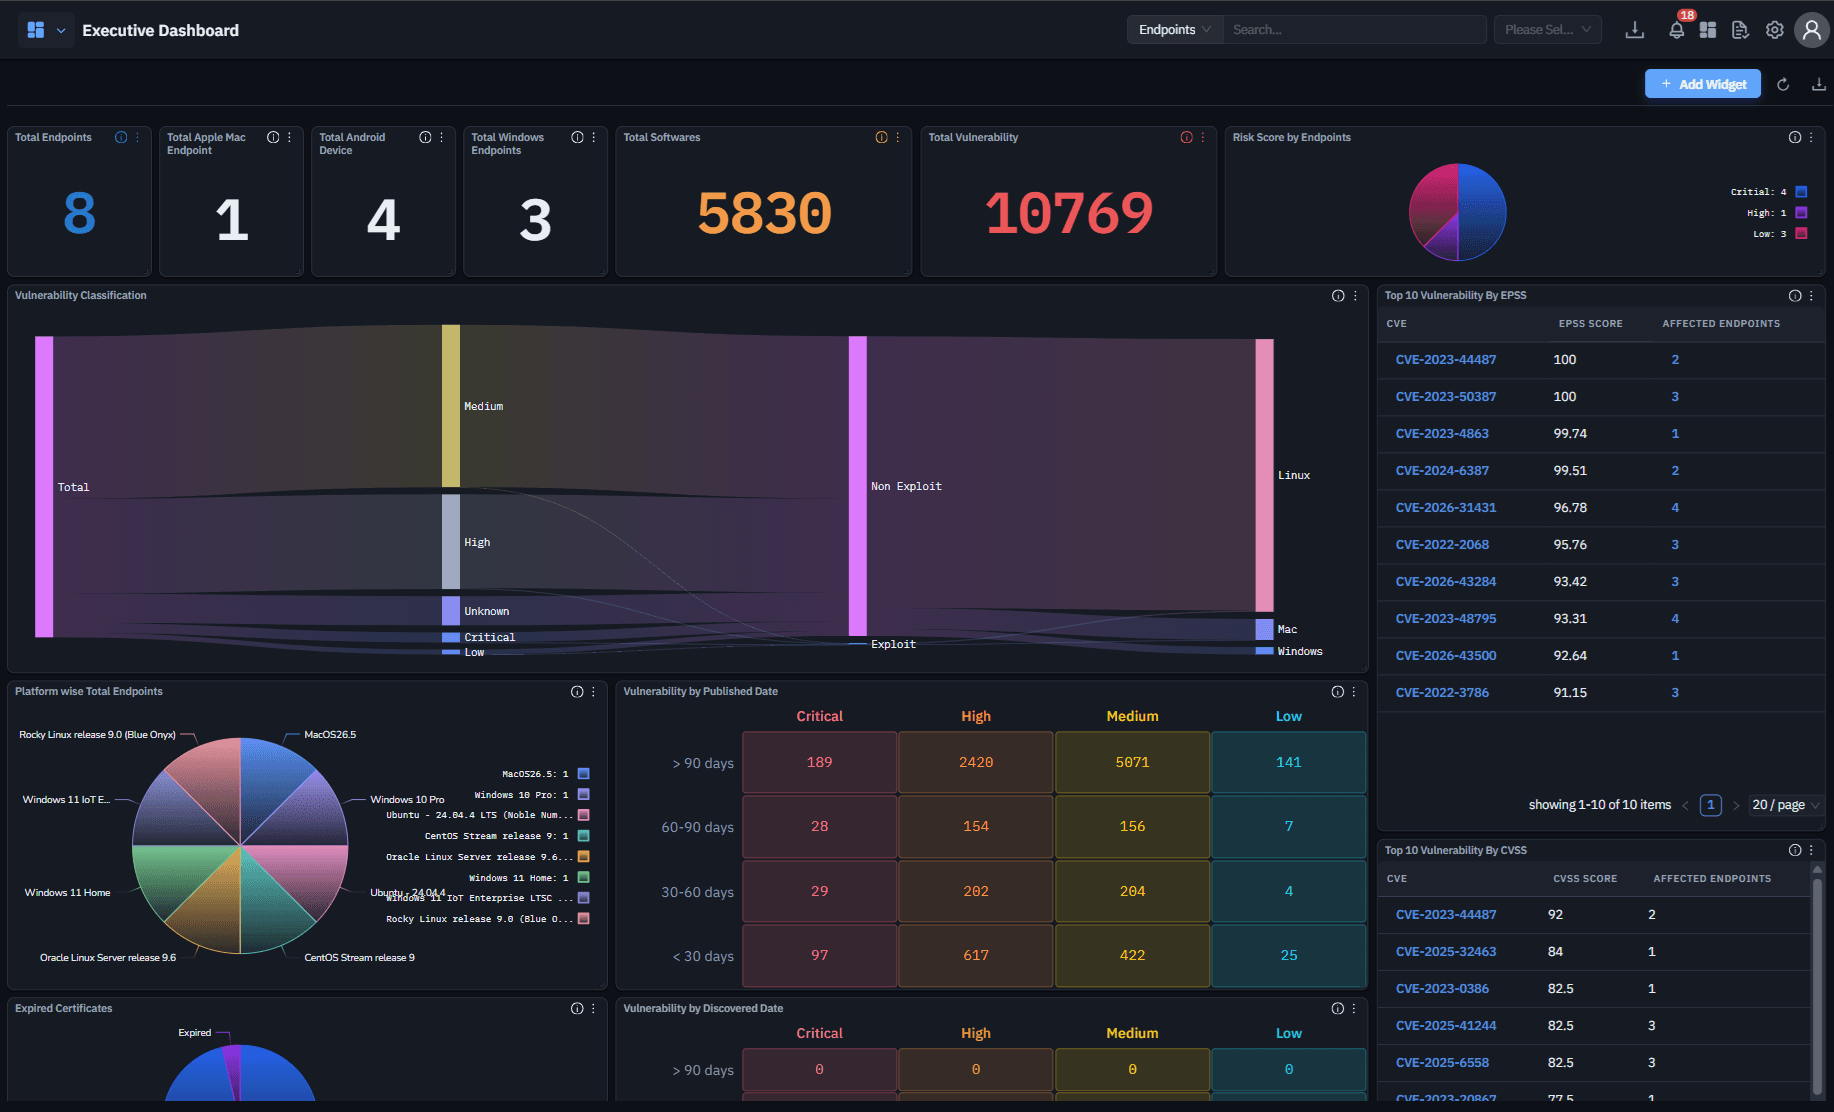
Task: Toggle Windows 10 Pro legend swatch
Action: point(584,794)
